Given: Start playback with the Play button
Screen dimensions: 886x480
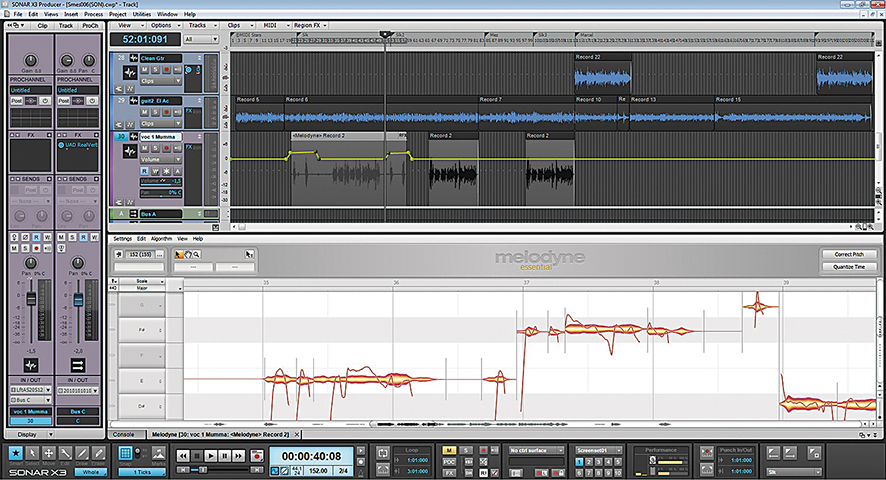Looking at the screenshot, I should [x=211, y=456].
